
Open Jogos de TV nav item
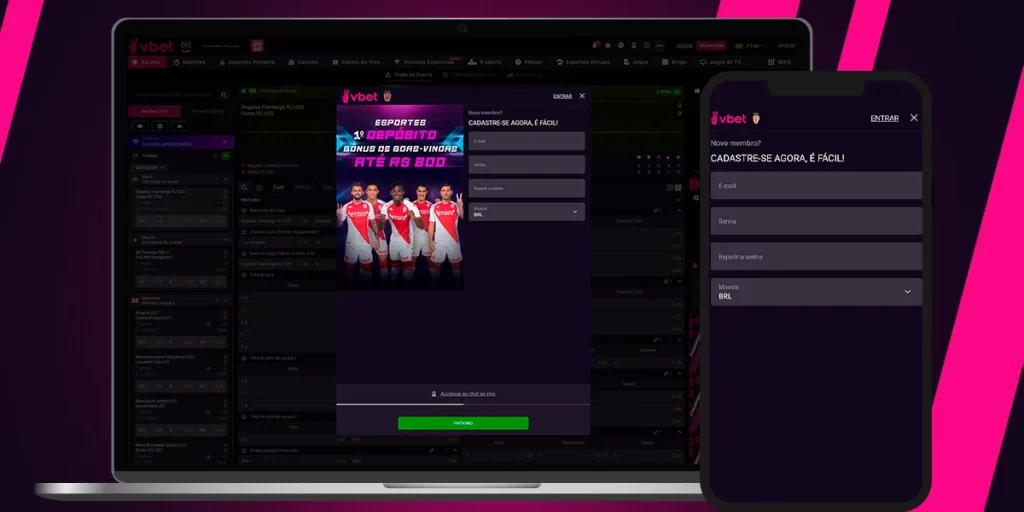coord(720,62)
